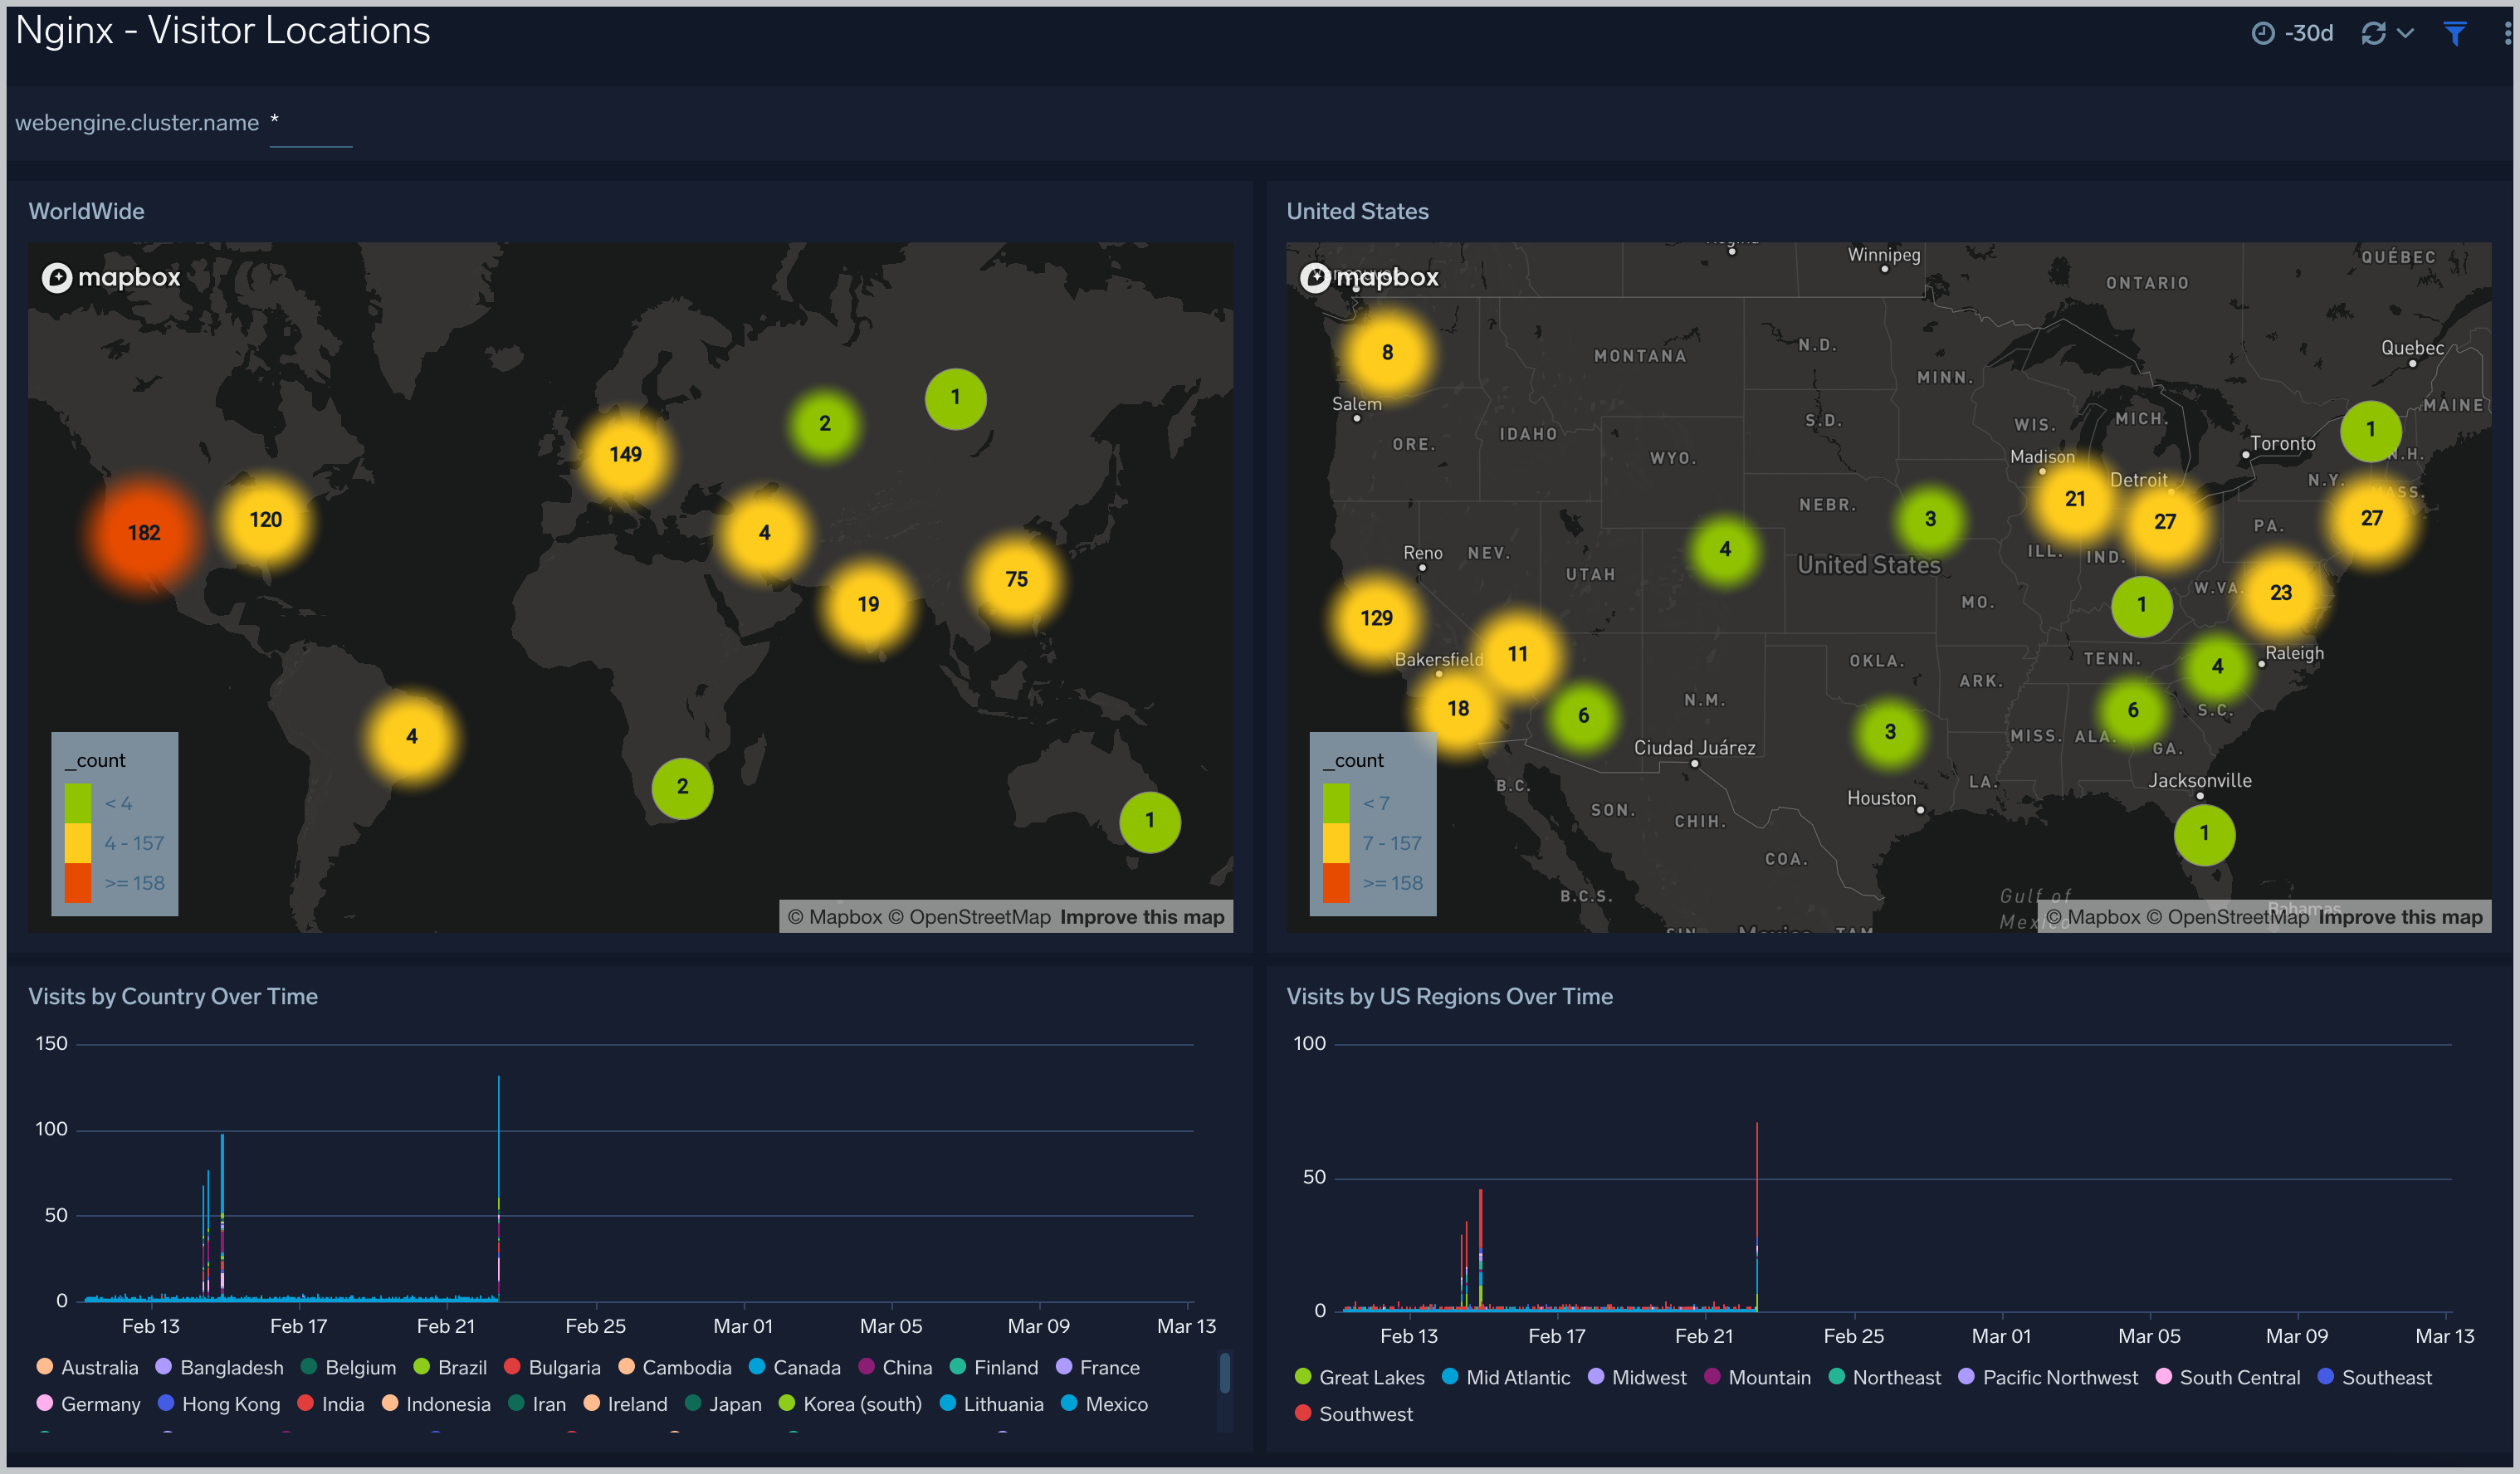Toggle Mid Atlantic series in regions legend

pyautogui.click(x=1506, y=1377)
